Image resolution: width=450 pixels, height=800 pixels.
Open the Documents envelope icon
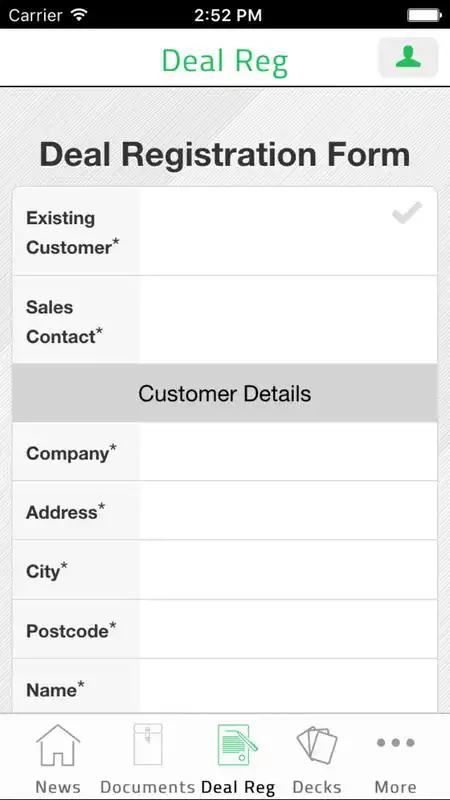(x=148, y=745)
